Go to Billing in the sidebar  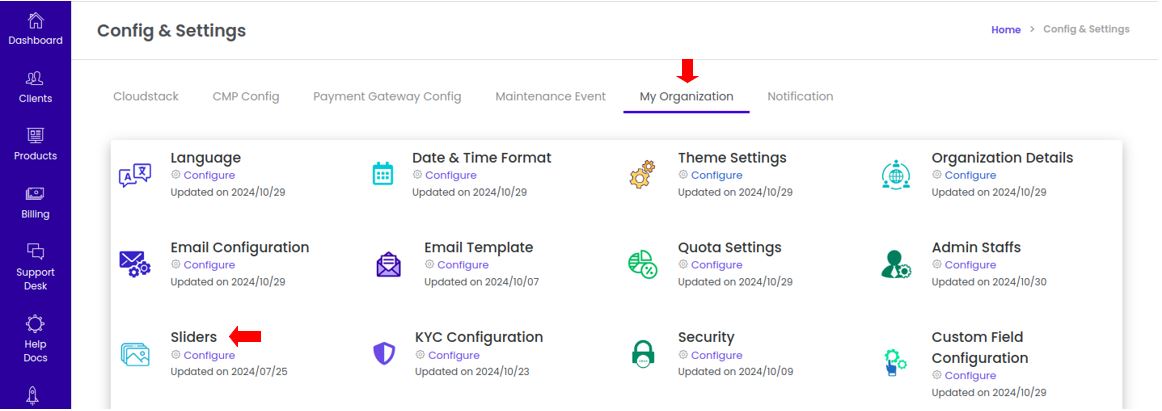point(35,203)
